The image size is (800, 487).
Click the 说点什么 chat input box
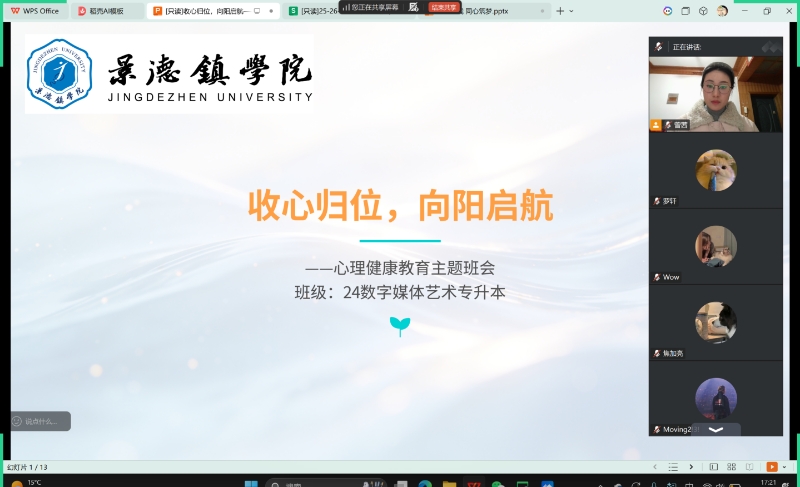(x=46, y=421)
